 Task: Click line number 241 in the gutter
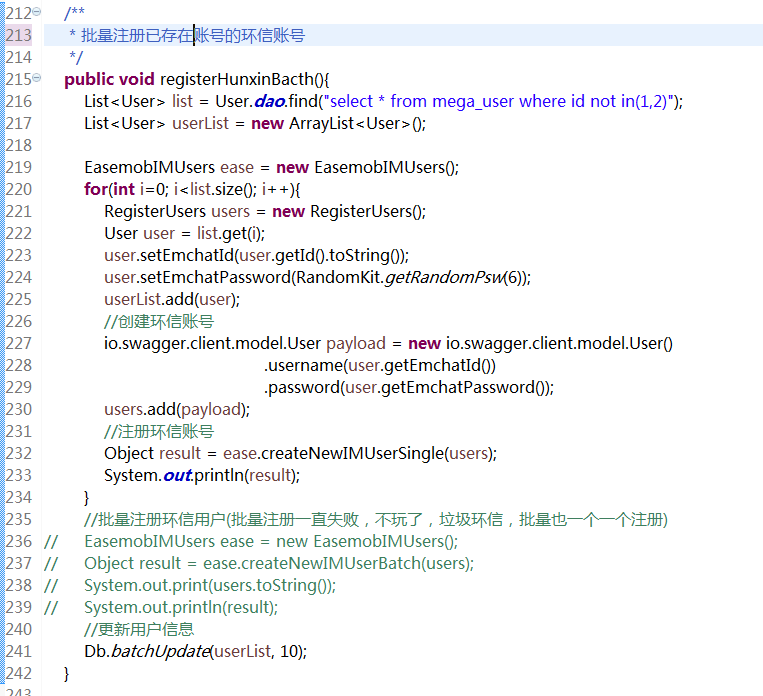click(18, 652)
